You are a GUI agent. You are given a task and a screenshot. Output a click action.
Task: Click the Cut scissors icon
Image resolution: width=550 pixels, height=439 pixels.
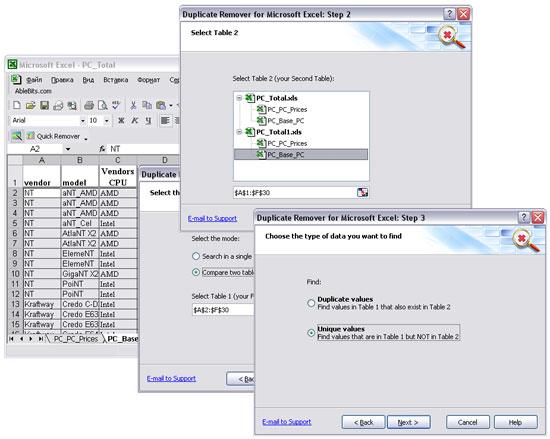(x=133, y=105)
